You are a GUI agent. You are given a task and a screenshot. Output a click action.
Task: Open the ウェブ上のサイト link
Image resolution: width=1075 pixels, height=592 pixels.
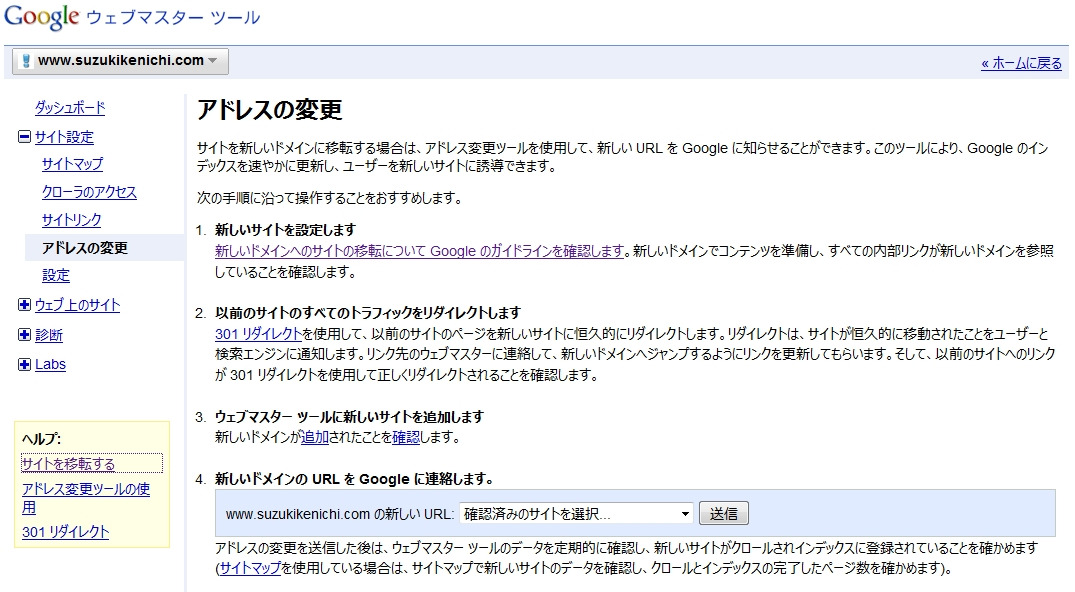click(x=77, y=305)
